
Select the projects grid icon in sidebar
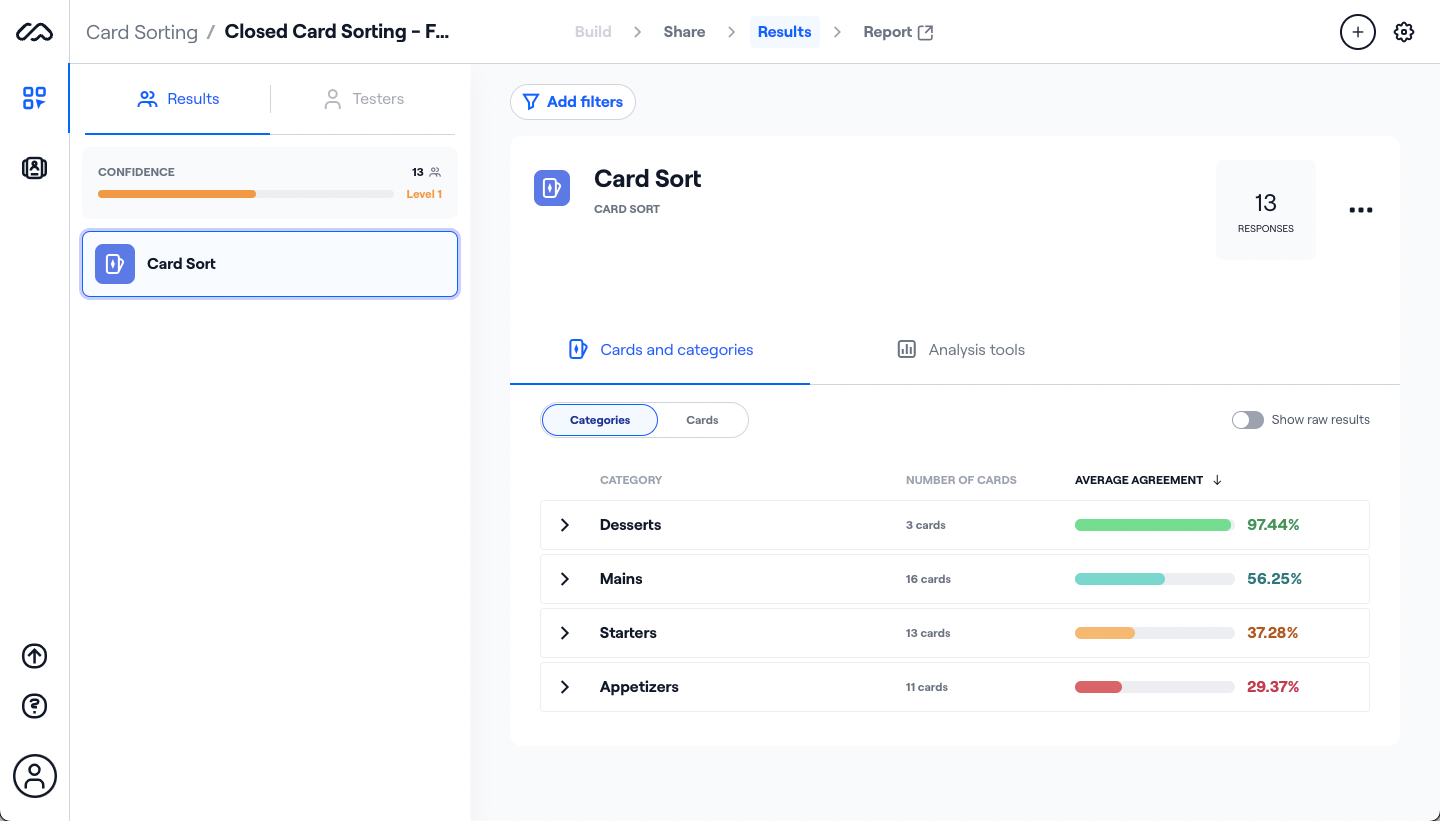coord(34,98)
